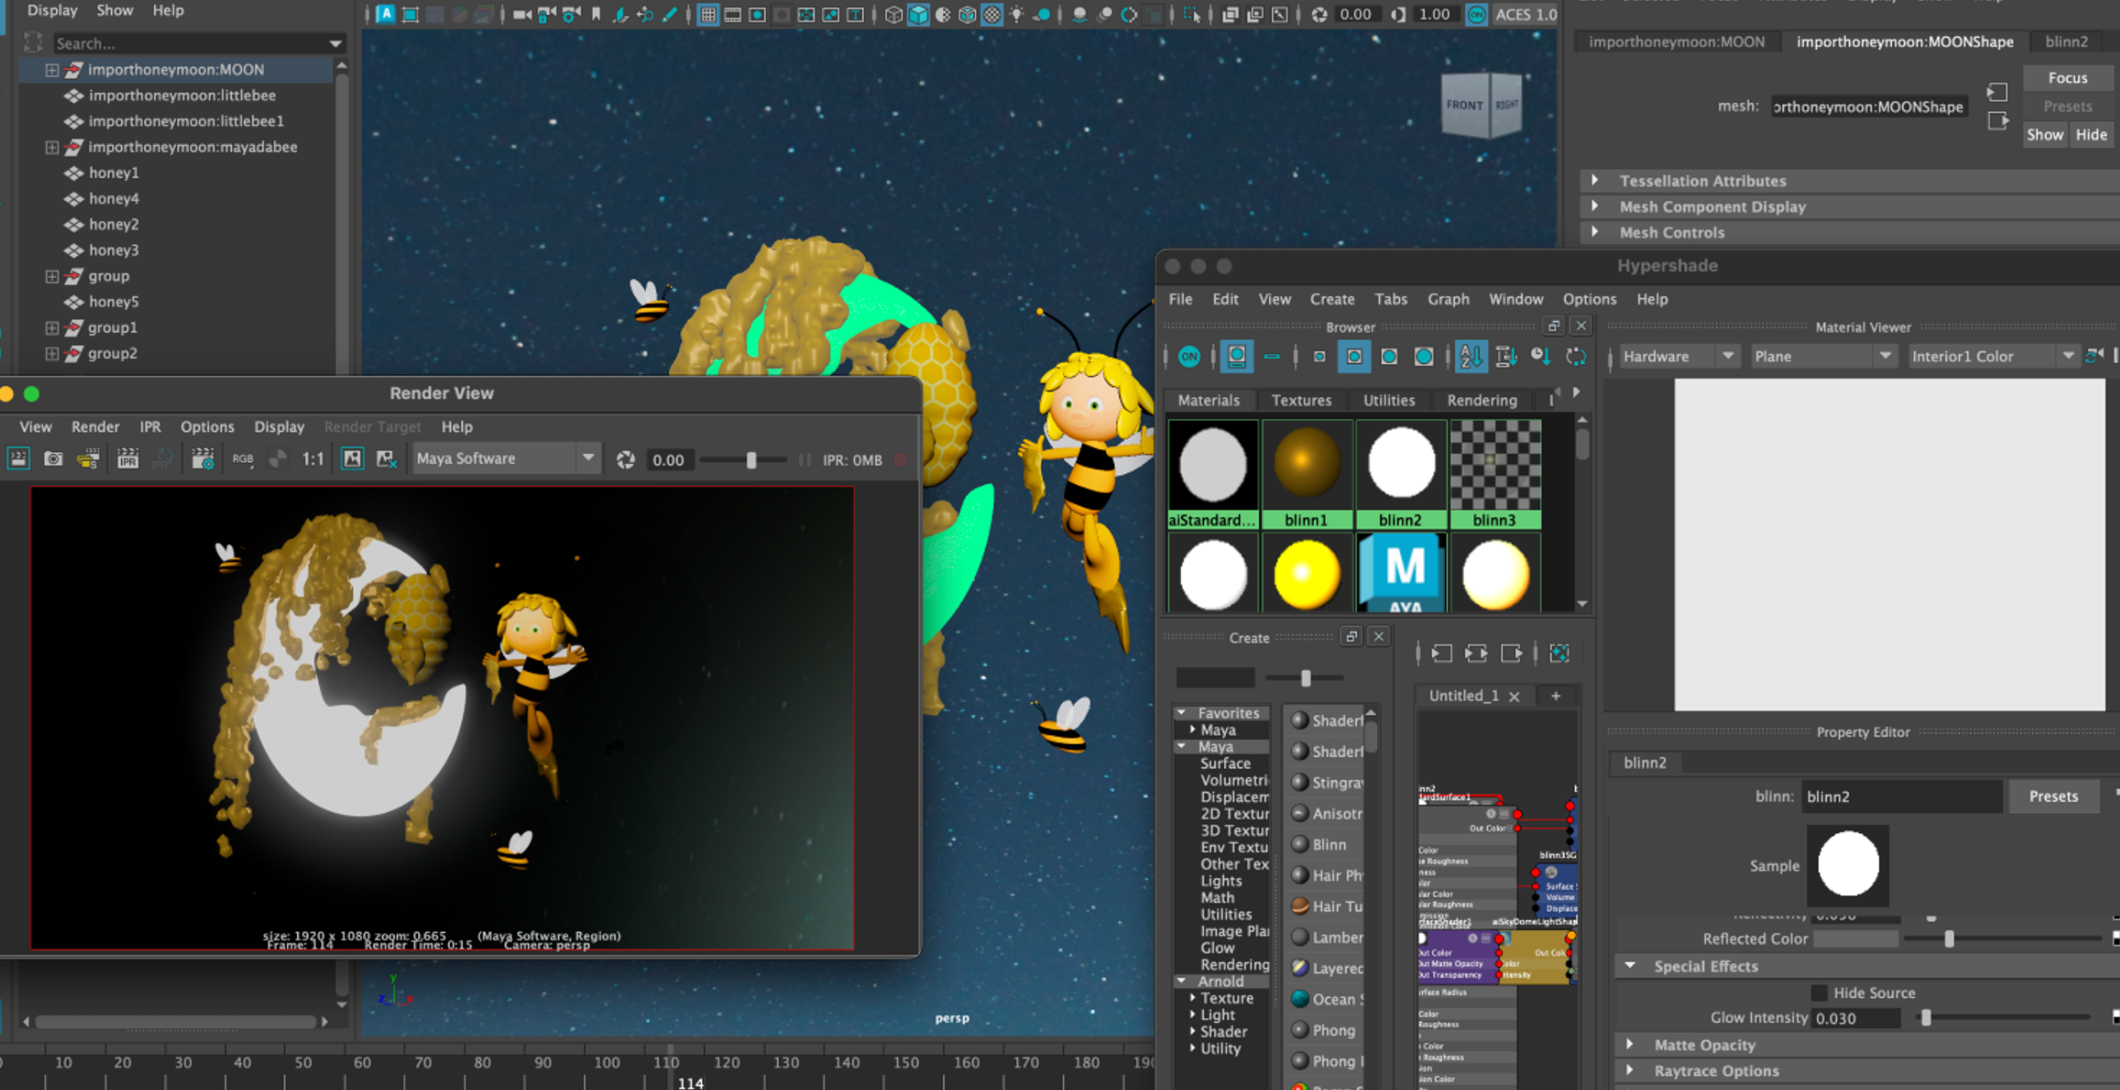Enable the Hide Source checkbox
Image resolution: width=2120 pixels, height=1090 pixels.
[x=1819, y=993]
